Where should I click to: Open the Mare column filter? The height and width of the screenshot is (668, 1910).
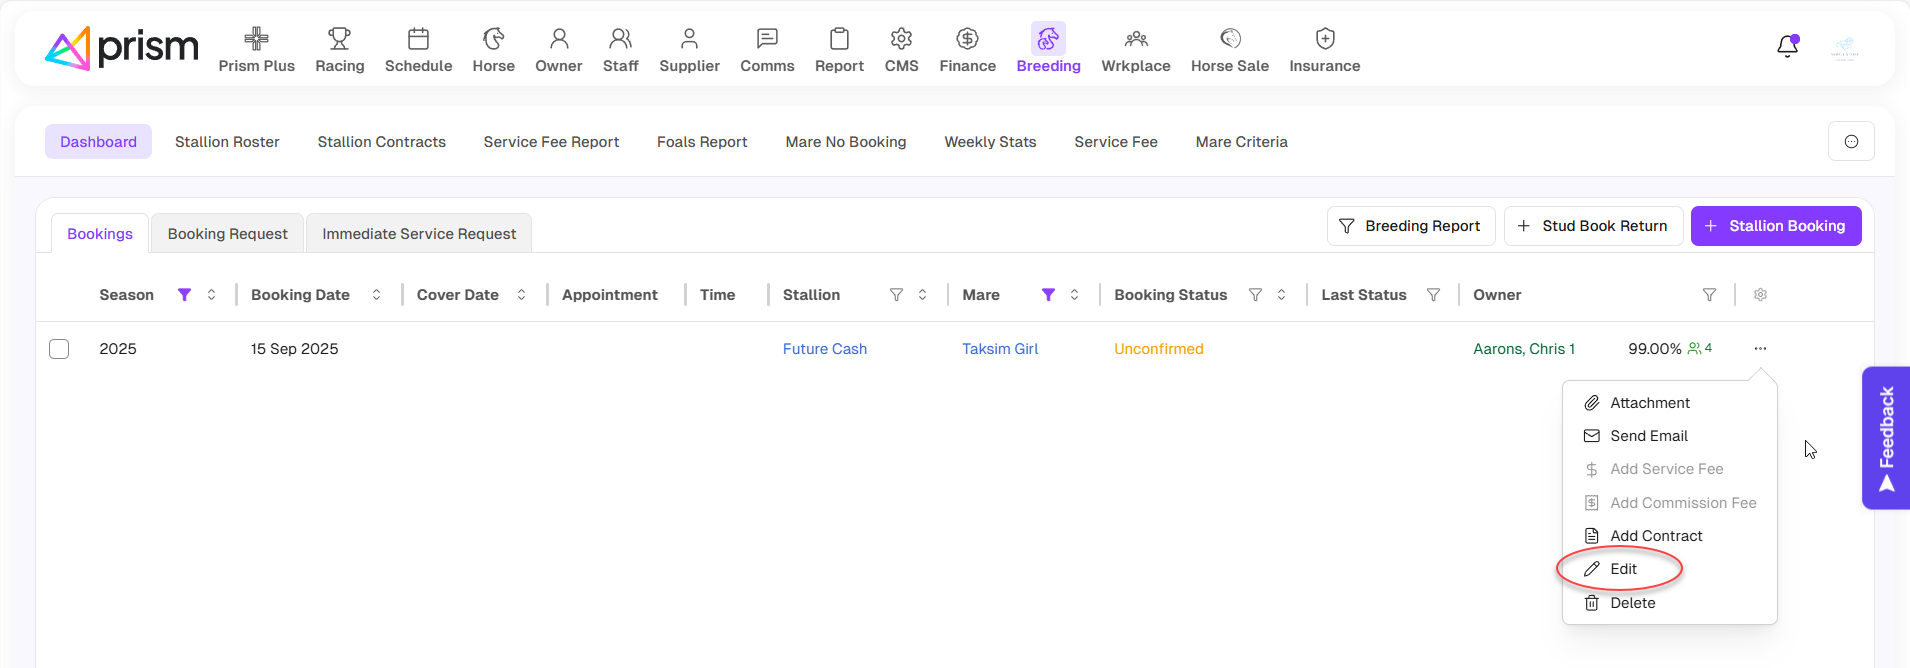click(1048, 295)
